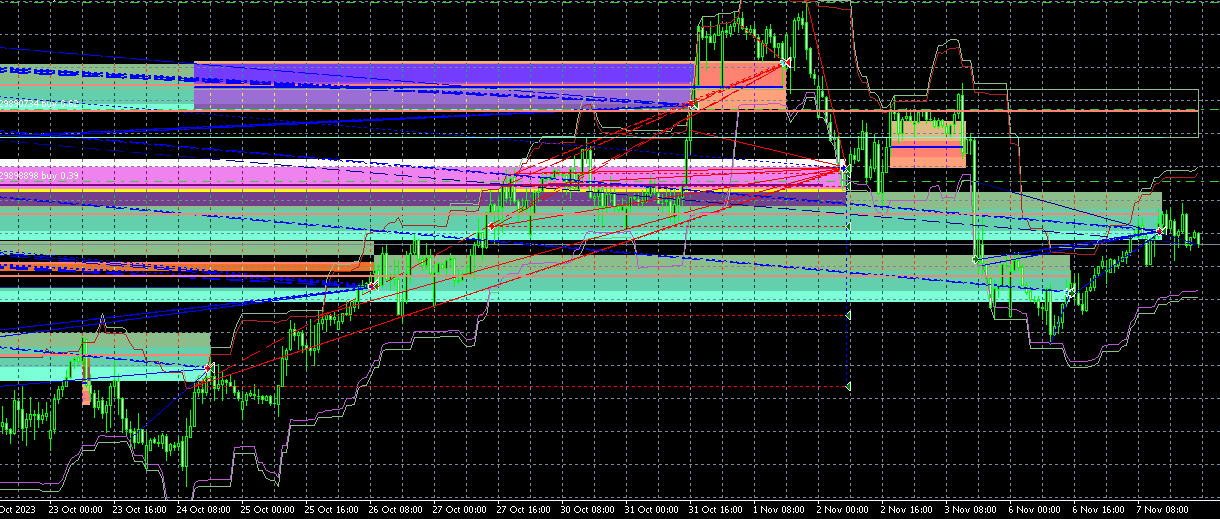Click the '26 Oct 08:00' date label
The width and height of the screenshot is (1220, 519).
click(x=397, y=510)
